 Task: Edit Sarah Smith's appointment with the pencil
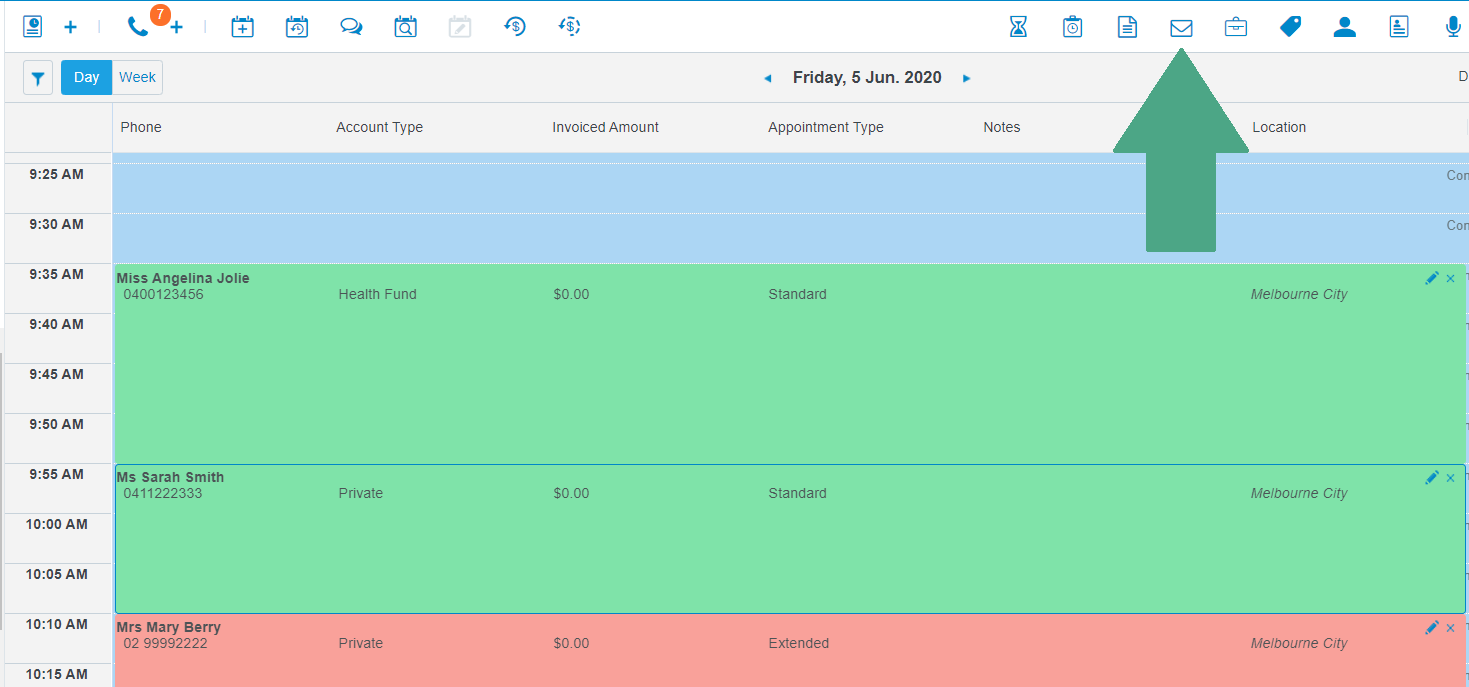1432,477
